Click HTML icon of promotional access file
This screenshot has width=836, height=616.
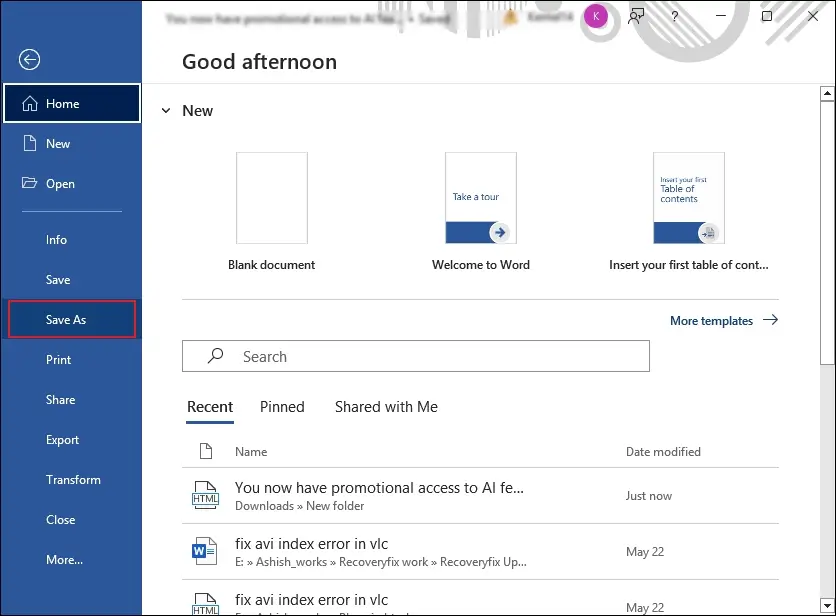[x=205, y=495]
